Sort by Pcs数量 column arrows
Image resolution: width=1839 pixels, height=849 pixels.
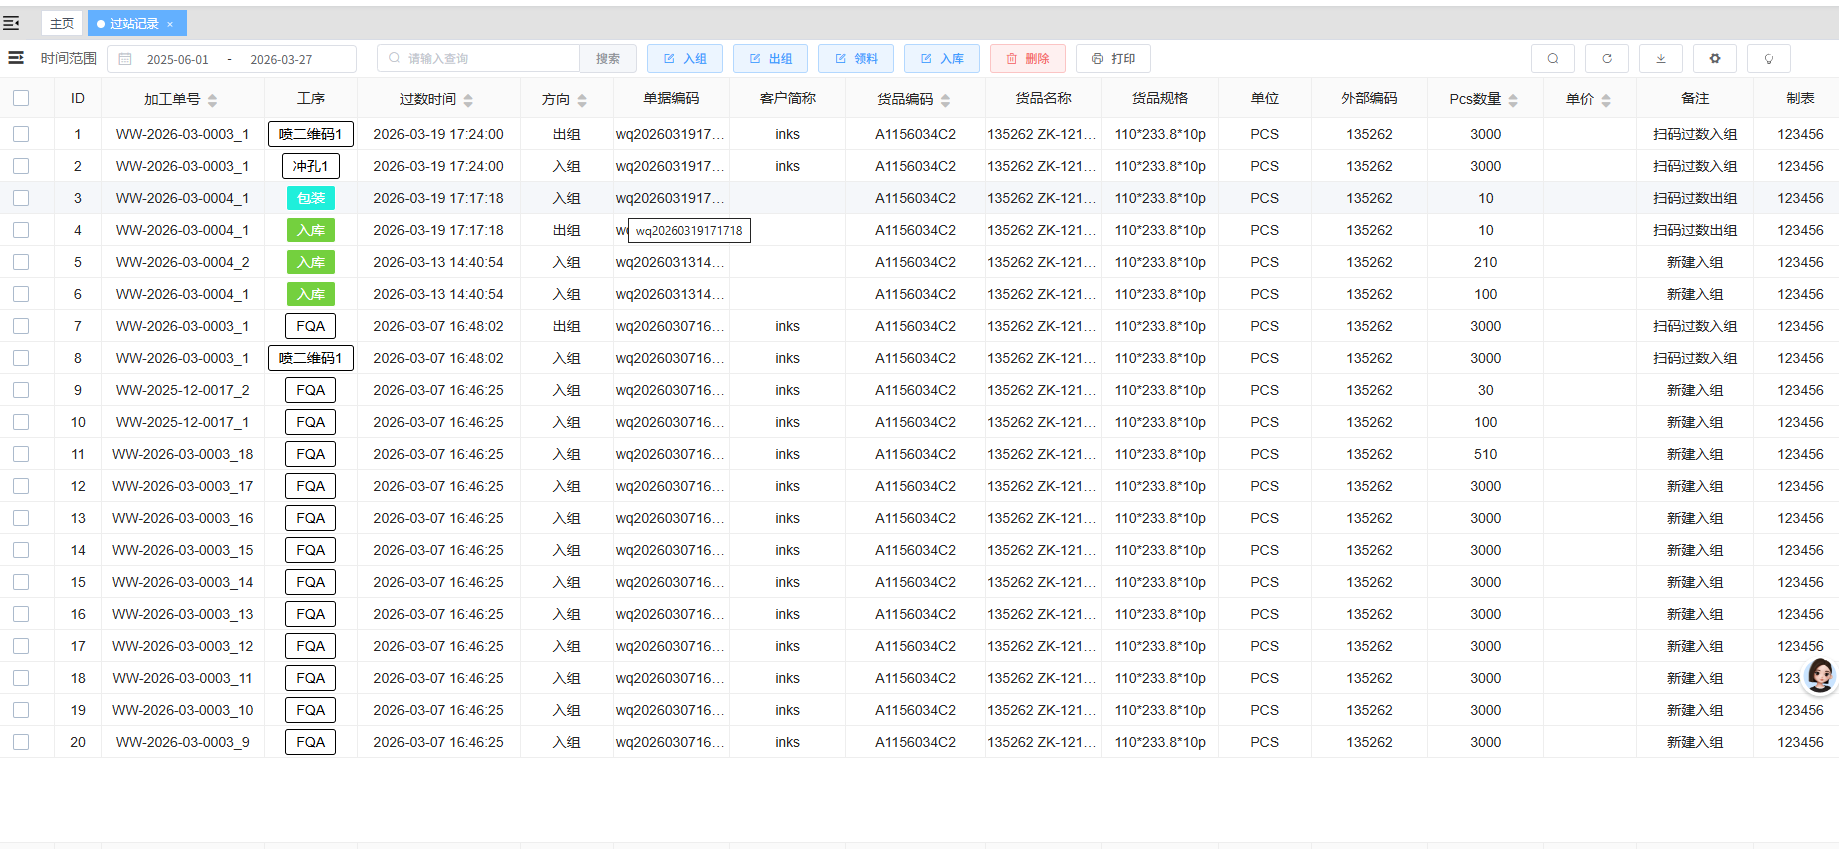click(x=1513, y=100)
